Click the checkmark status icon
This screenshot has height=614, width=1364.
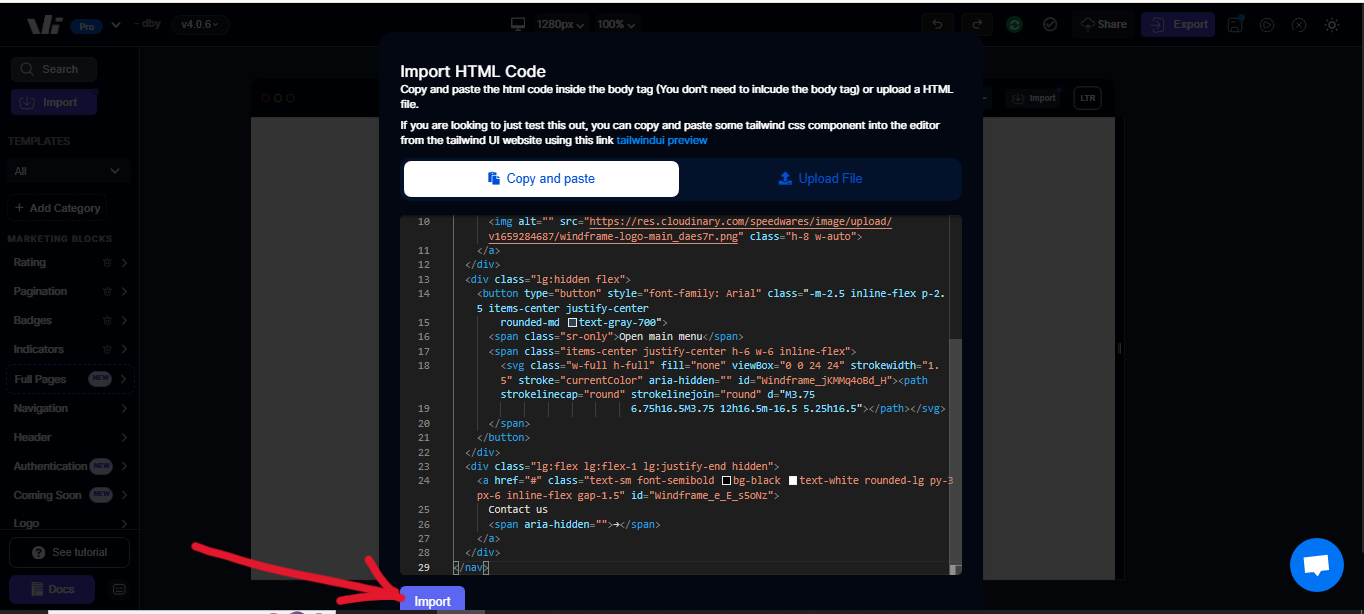click(1050, 23)
